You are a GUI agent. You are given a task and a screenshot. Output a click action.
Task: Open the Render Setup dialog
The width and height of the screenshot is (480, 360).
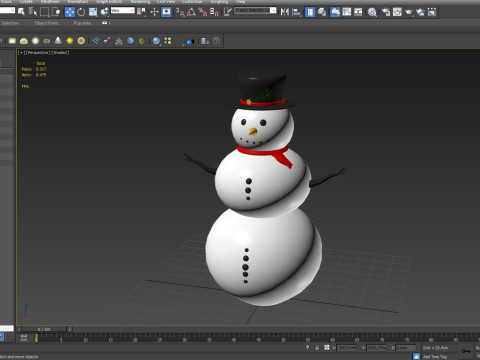pos(386,12)
